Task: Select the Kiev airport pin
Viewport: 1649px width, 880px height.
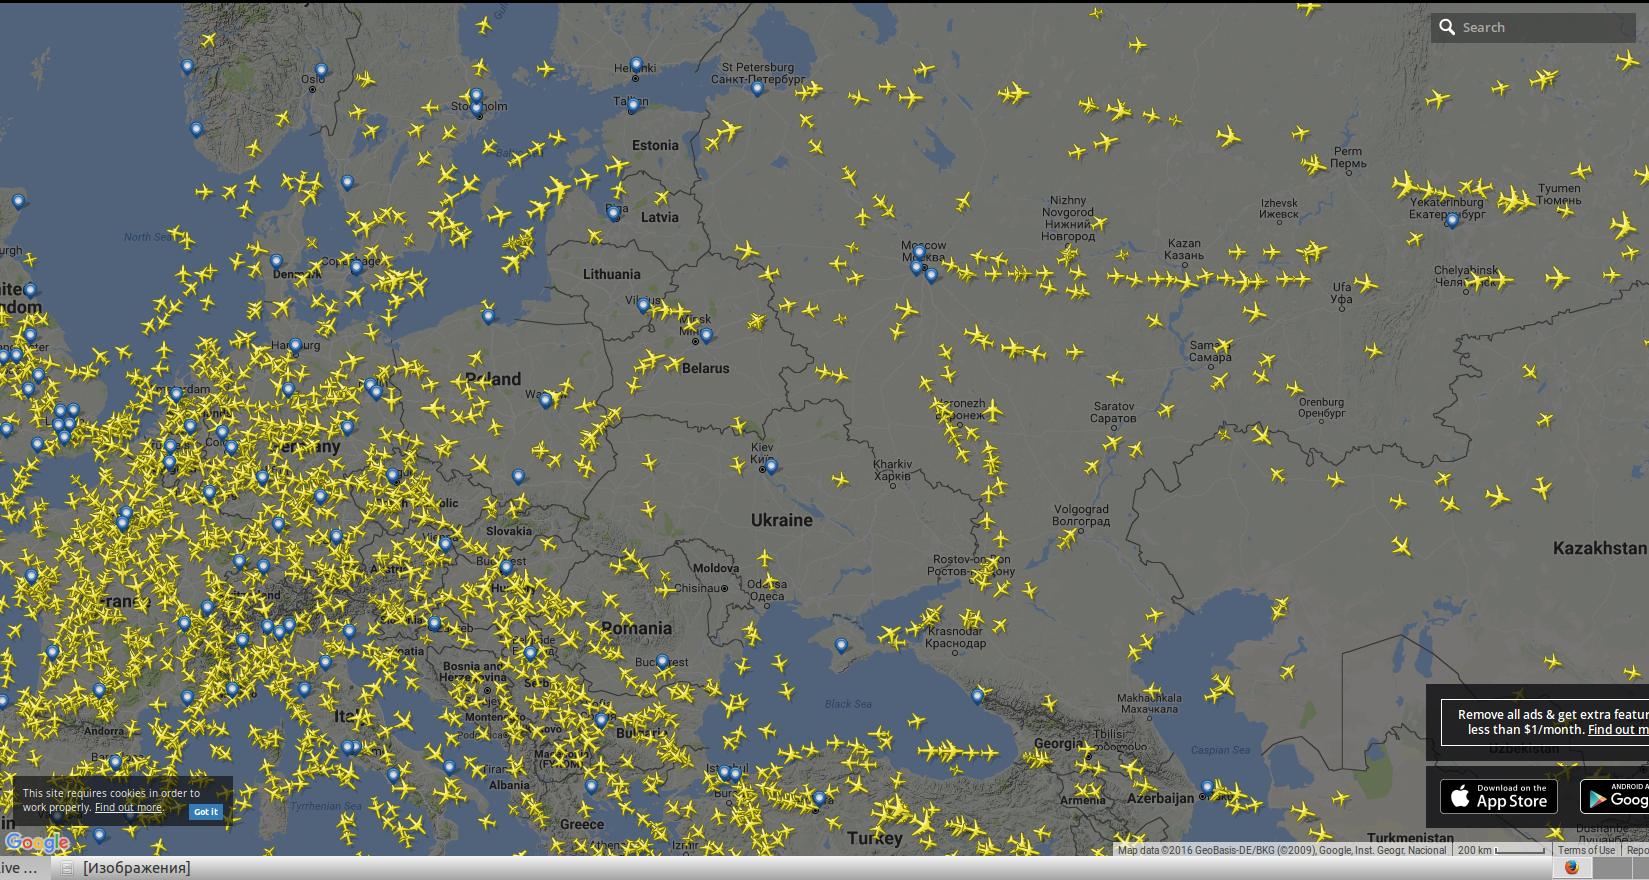Action: 770,466
